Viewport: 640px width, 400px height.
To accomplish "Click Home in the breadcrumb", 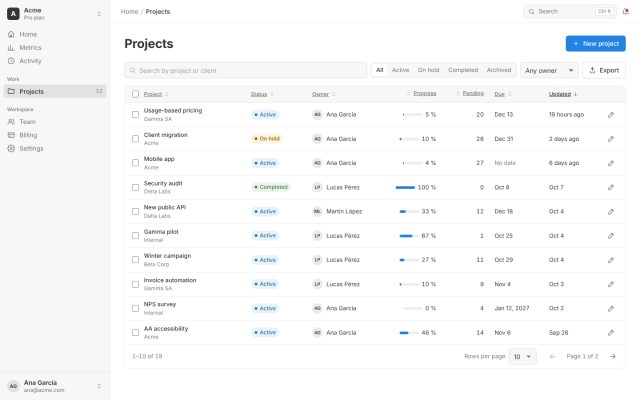I will tap(129, 11).
